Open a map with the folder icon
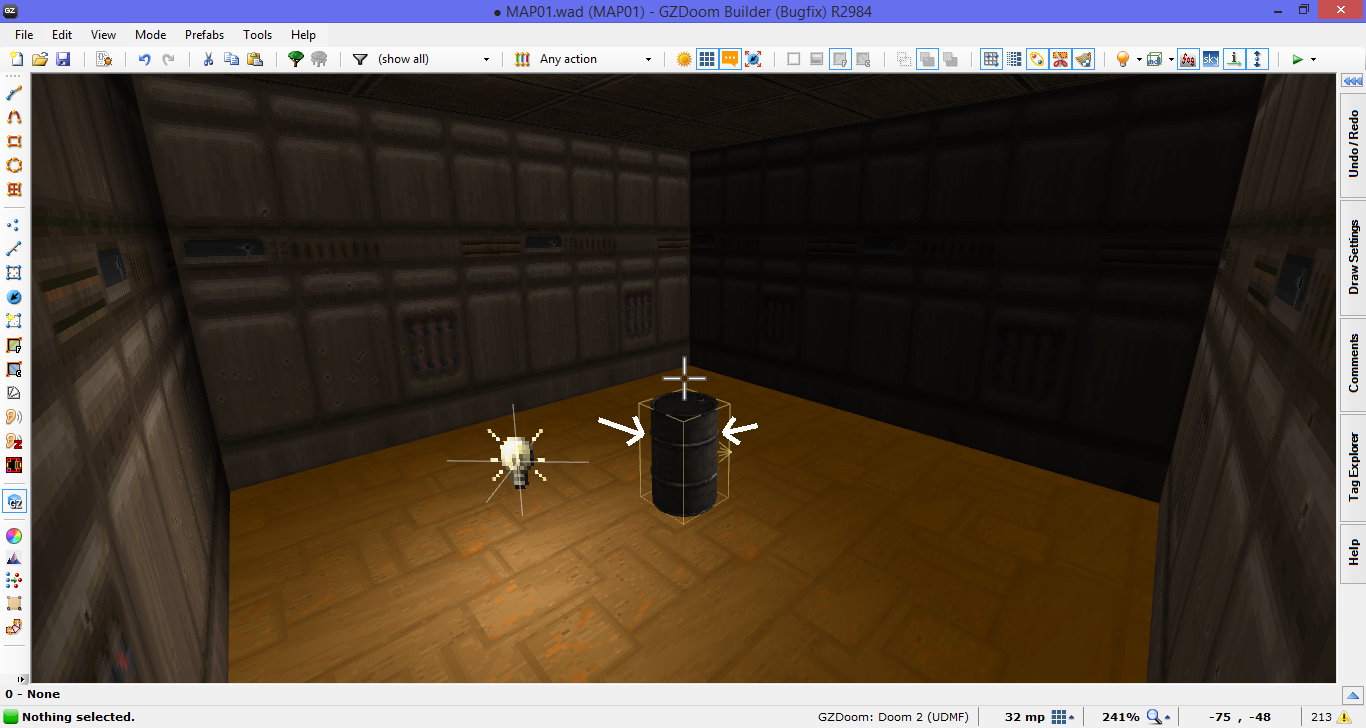Viewport: 1366px width, 728px height. (x=40, y=59)
